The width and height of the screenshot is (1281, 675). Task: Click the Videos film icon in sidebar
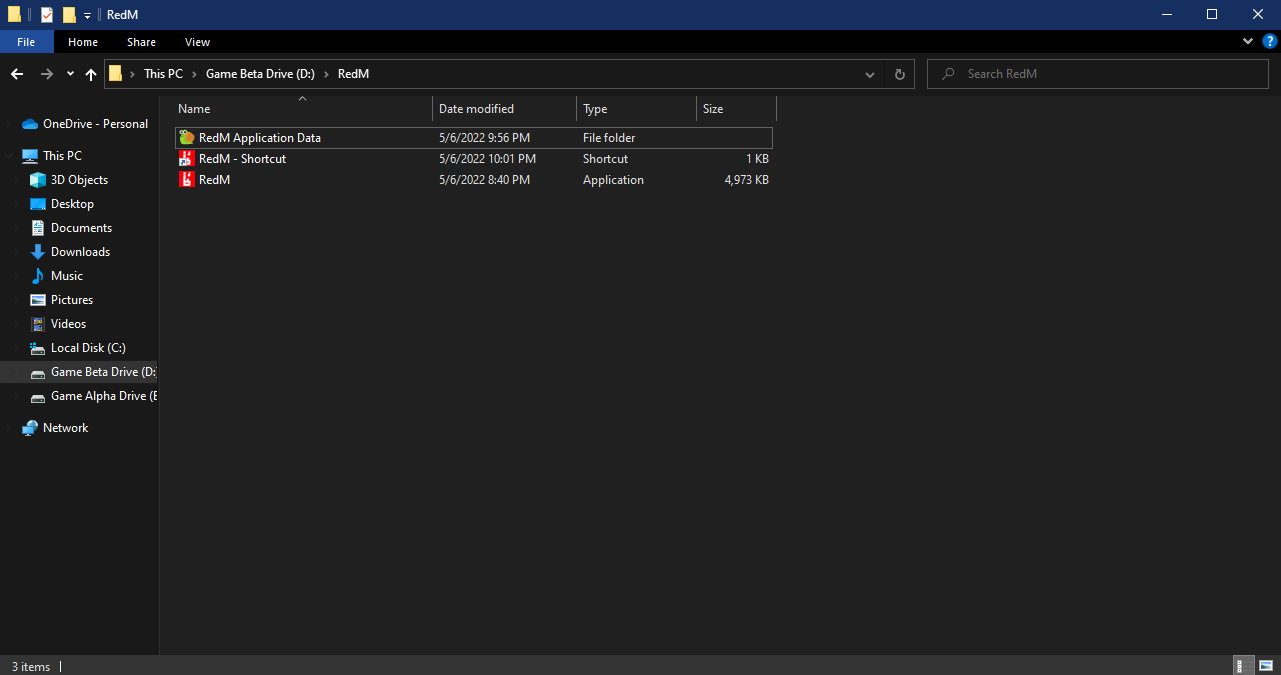click(38, 324)
